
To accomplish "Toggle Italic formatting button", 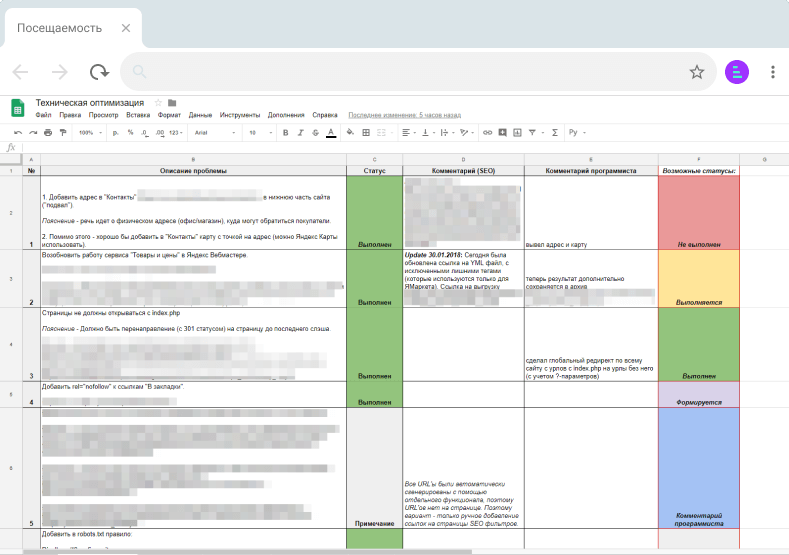I will (x=300, y=133).
